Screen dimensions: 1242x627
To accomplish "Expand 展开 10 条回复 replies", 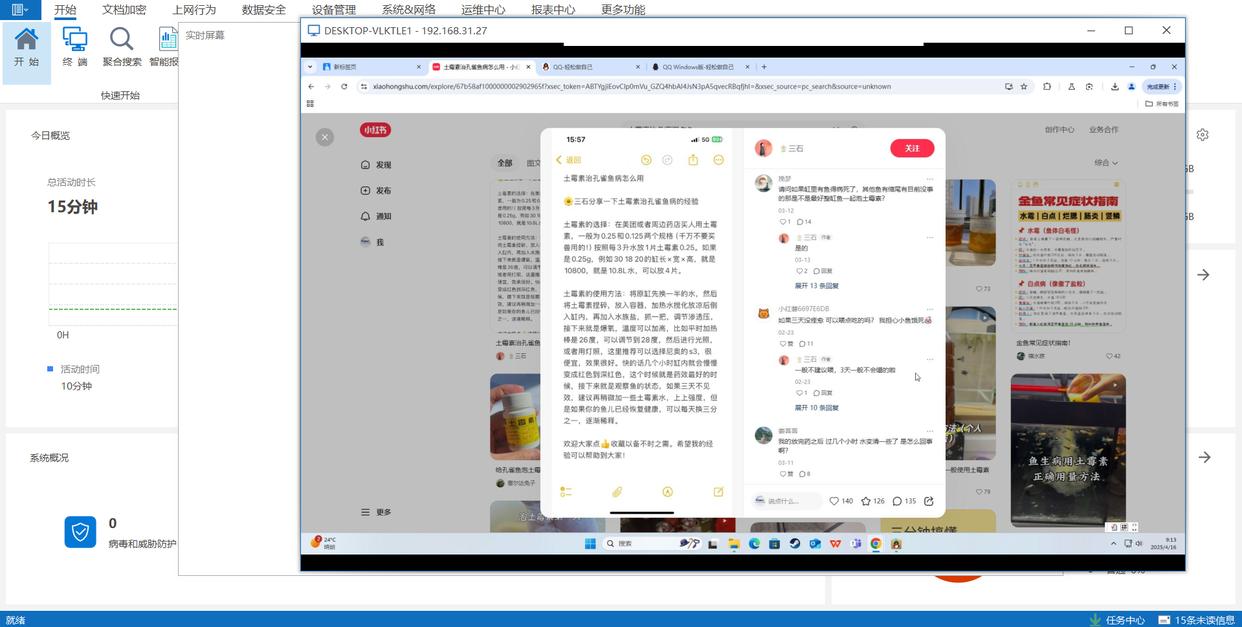I will coord(817,408).
